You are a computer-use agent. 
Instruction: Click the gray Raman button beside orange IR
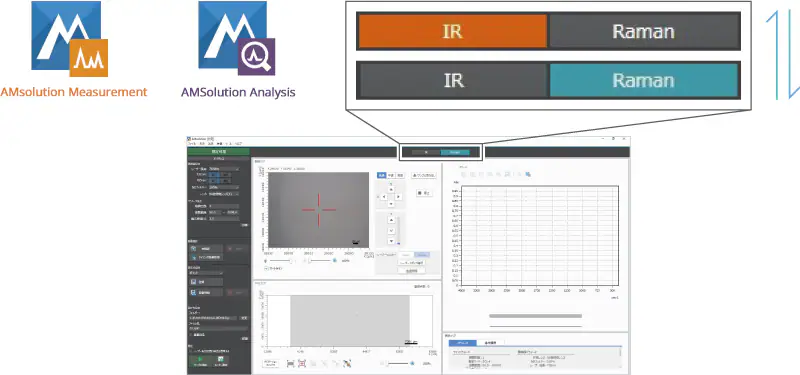click(644, 31)
